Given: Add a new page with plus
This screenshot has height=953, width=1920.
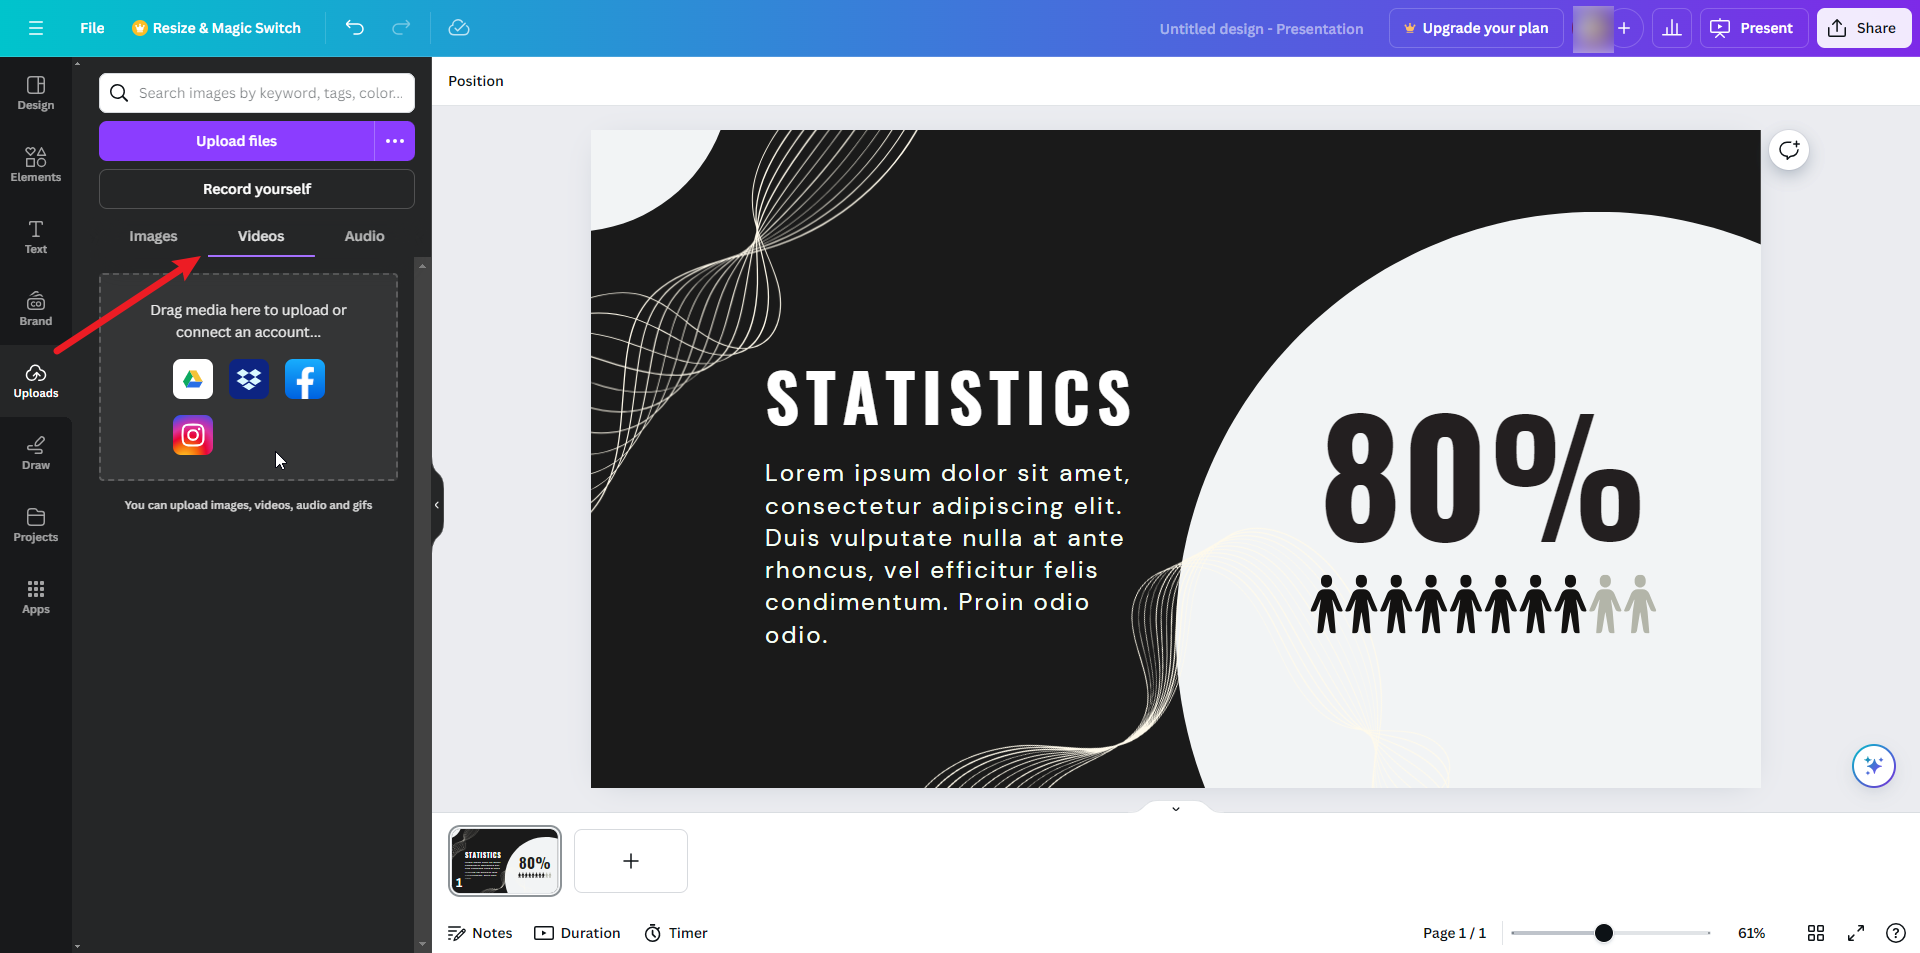Looking at the screenshot, I should (631, 861).
